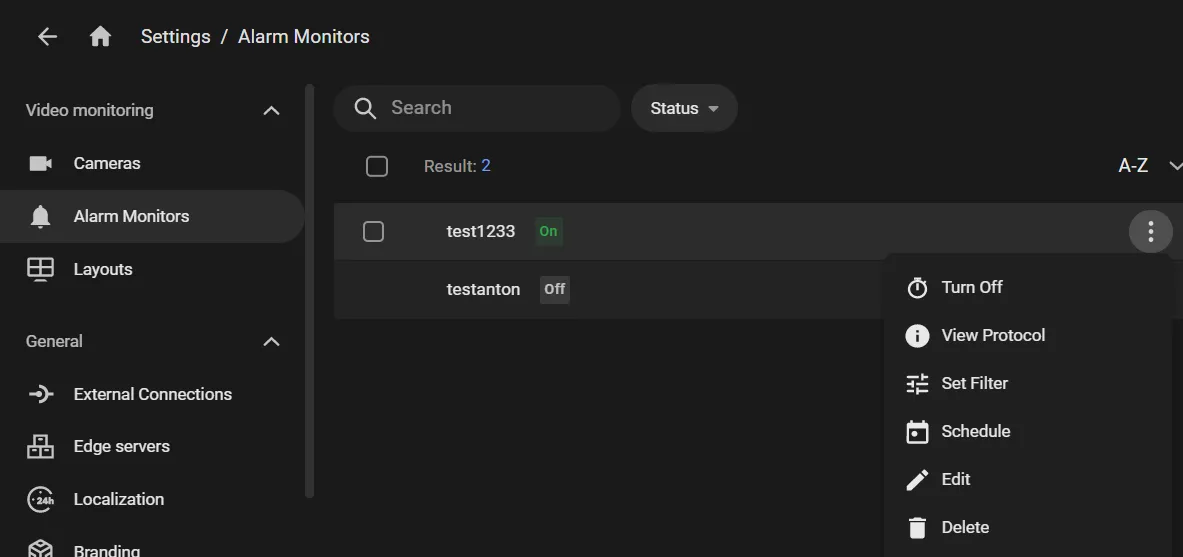This screenshot has height=557, width=1183.
Task: Click the Localization 24h icon
Action: click(x=40, y=500)
